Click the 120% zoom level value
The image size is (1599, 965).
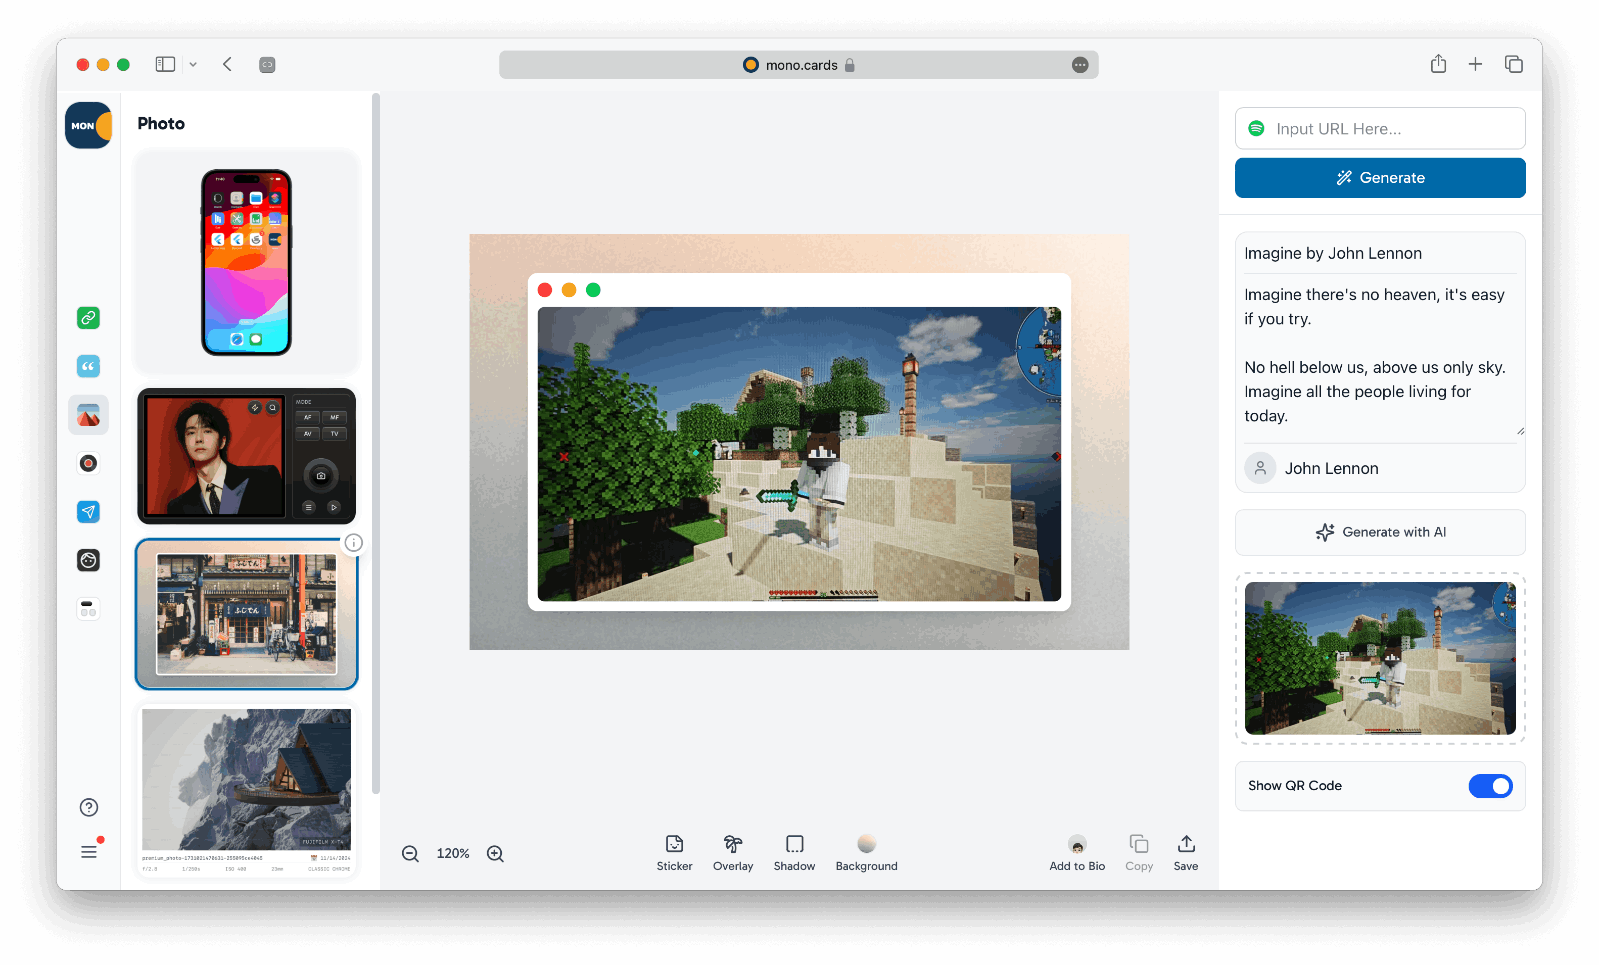tap(453, 854)
